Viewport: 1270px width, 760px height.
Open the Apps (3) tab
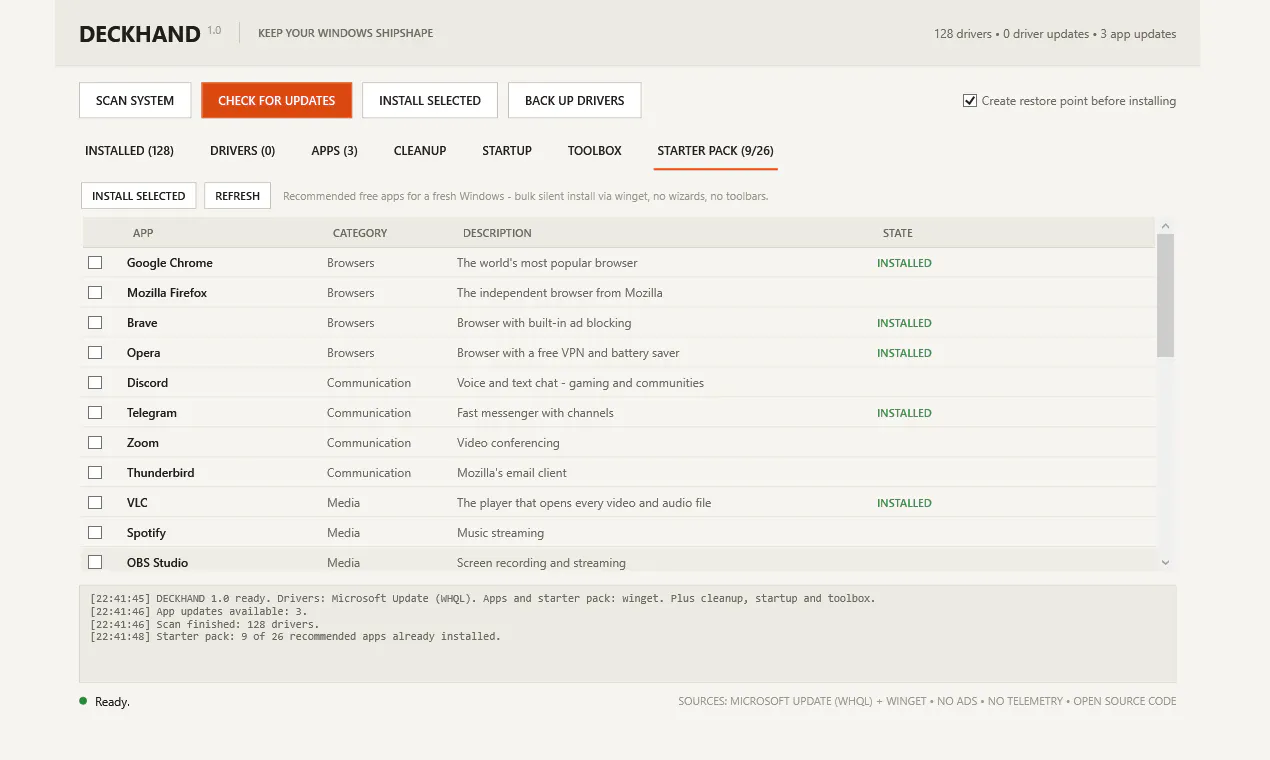click(x=334, y=151)
